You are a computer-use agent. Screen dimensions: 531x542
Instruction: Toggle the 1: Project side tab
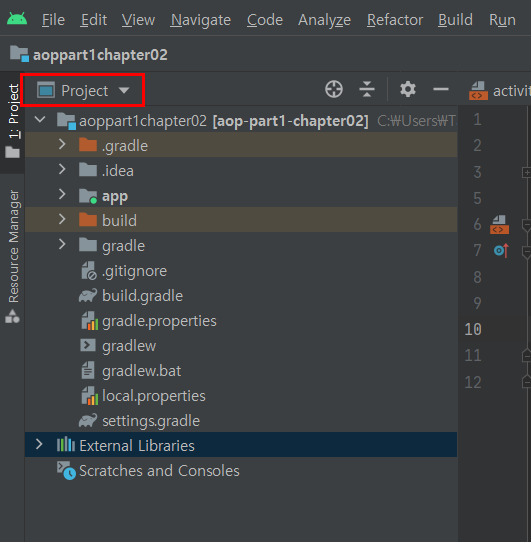[x=13, y=121]
